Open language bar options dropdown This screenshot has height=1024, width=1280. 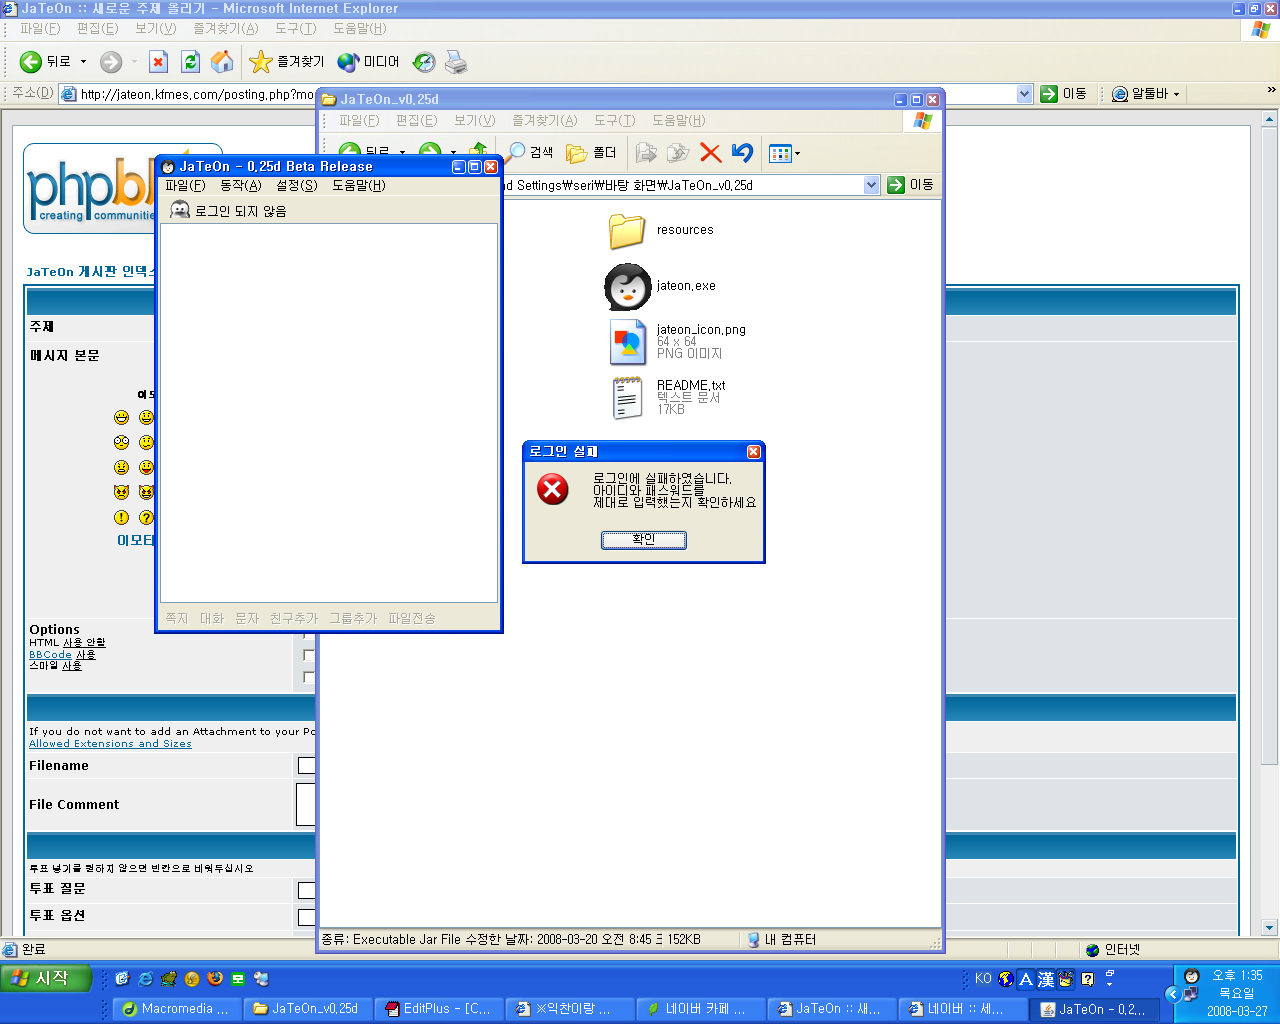(x=1110, y=985)
